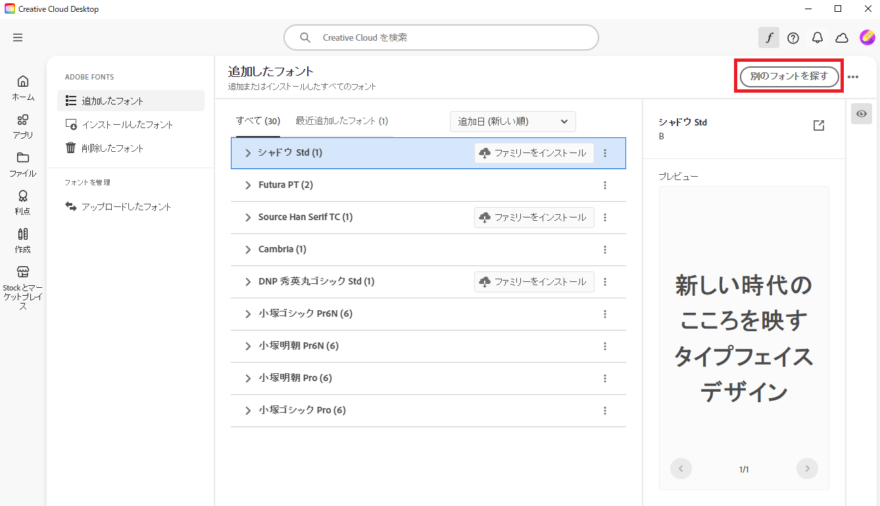Open ファイル section in sidebar
Image resolution: width=880 pixels, height=506 pixels.
click(23, 165)
